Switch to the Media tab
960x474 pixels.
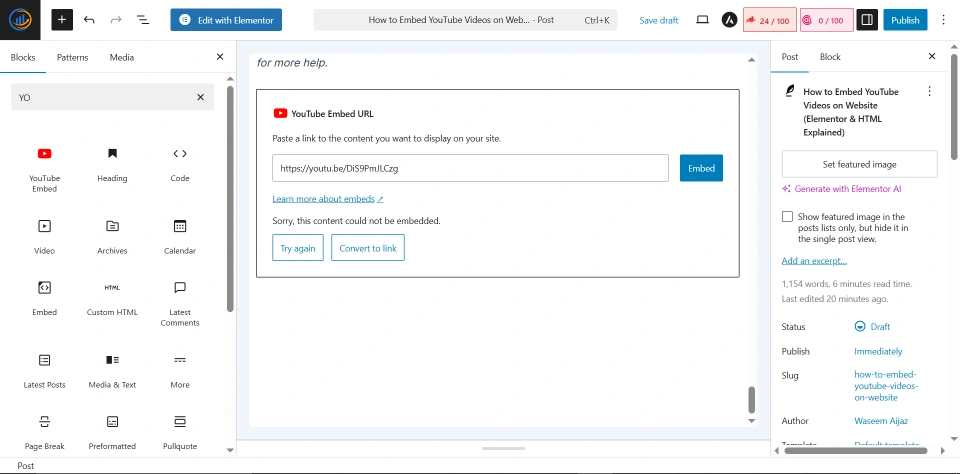tap(122, 57)
